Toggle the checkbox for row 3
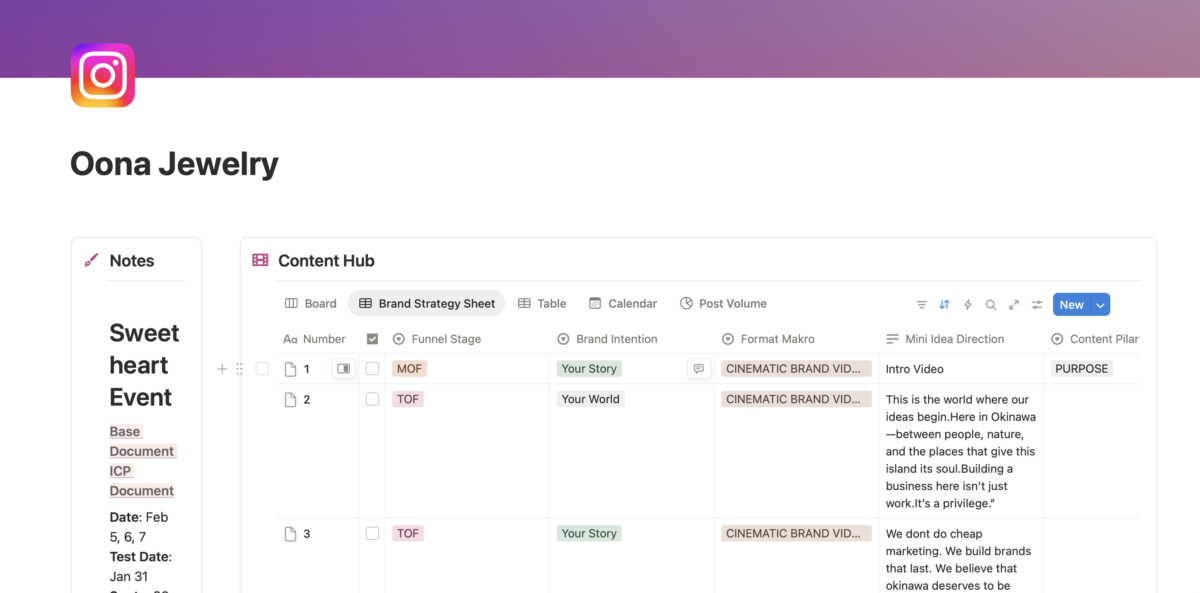 point(372,534)
